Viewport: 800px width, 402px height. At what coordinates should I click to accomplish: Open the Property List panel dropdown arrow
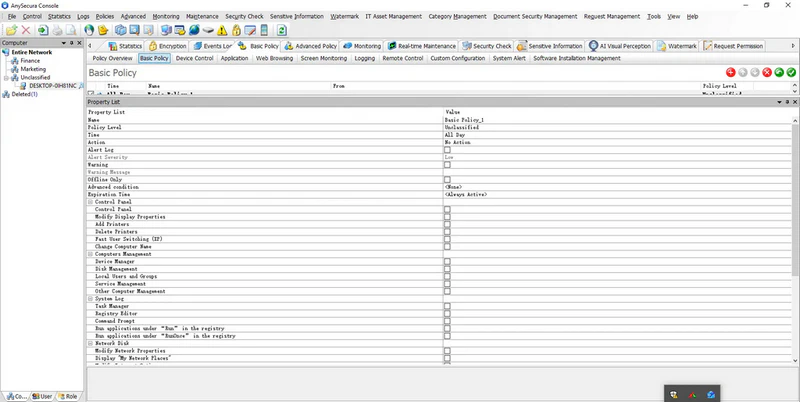(779, 102)
